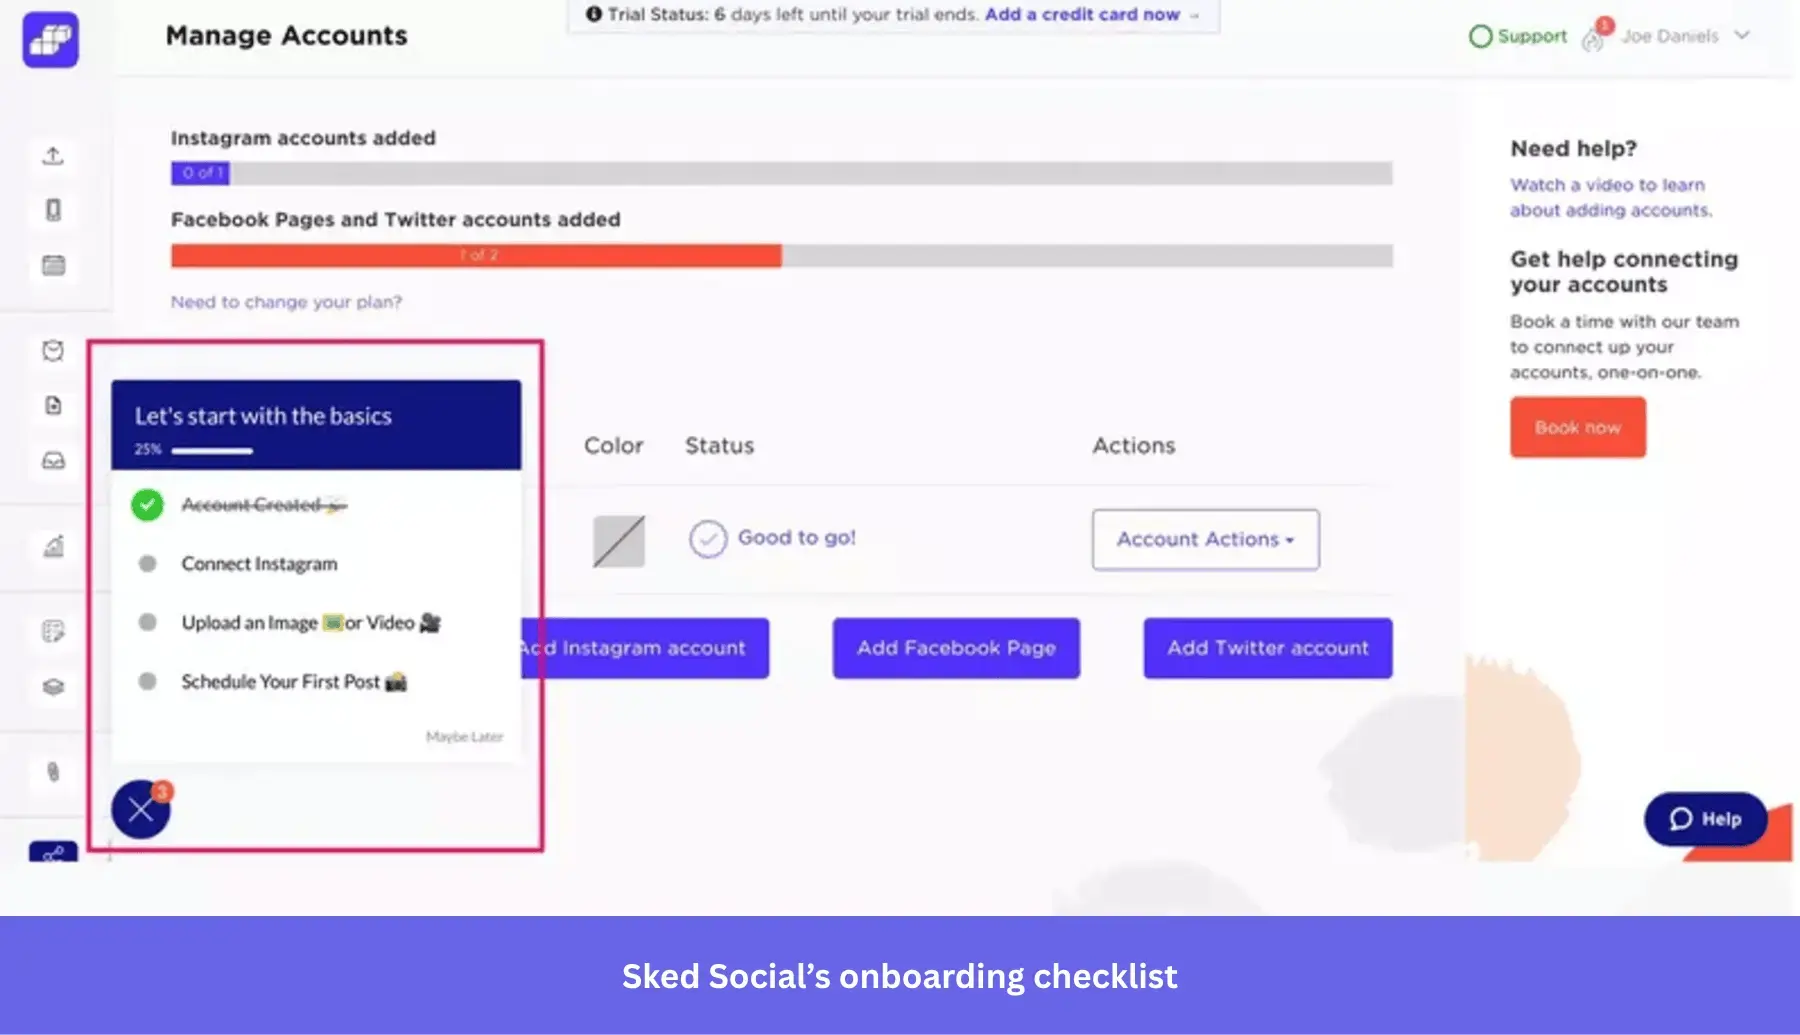
Task: Switch to Manage Accounts heading area
Action: 286,35
